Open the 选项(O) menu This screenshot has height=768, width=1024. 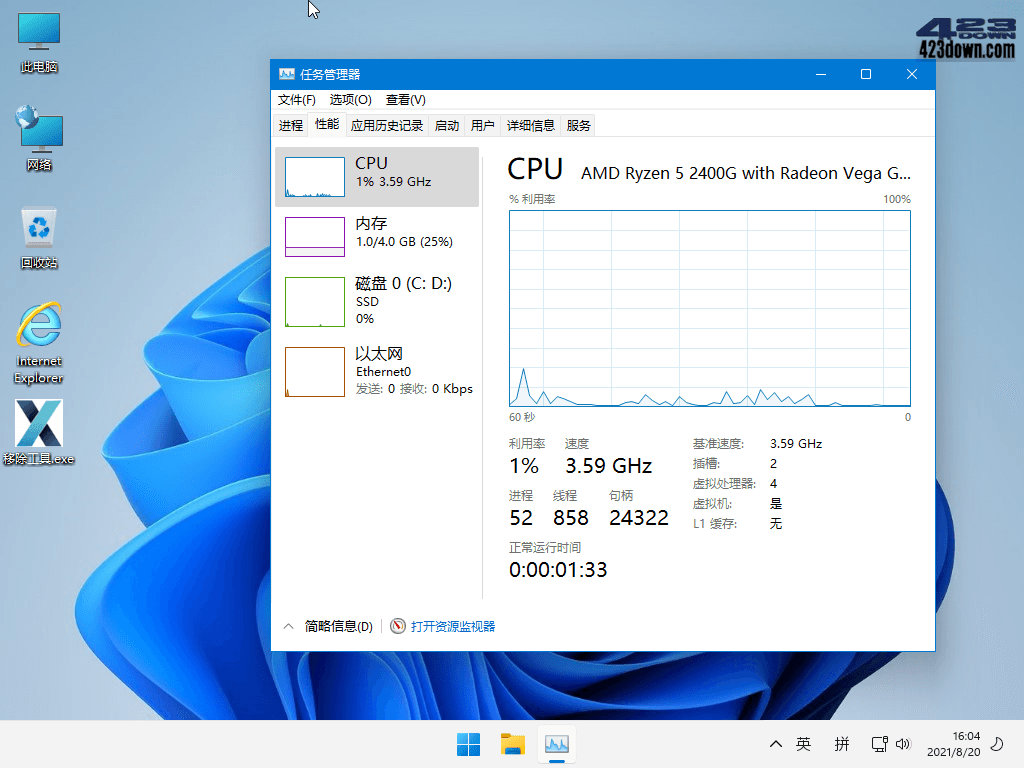click(350, 100)
